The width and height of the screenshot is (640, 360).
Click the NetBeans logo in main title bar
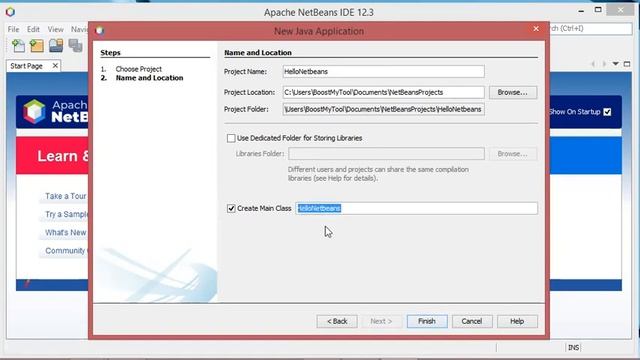[10, 12]
